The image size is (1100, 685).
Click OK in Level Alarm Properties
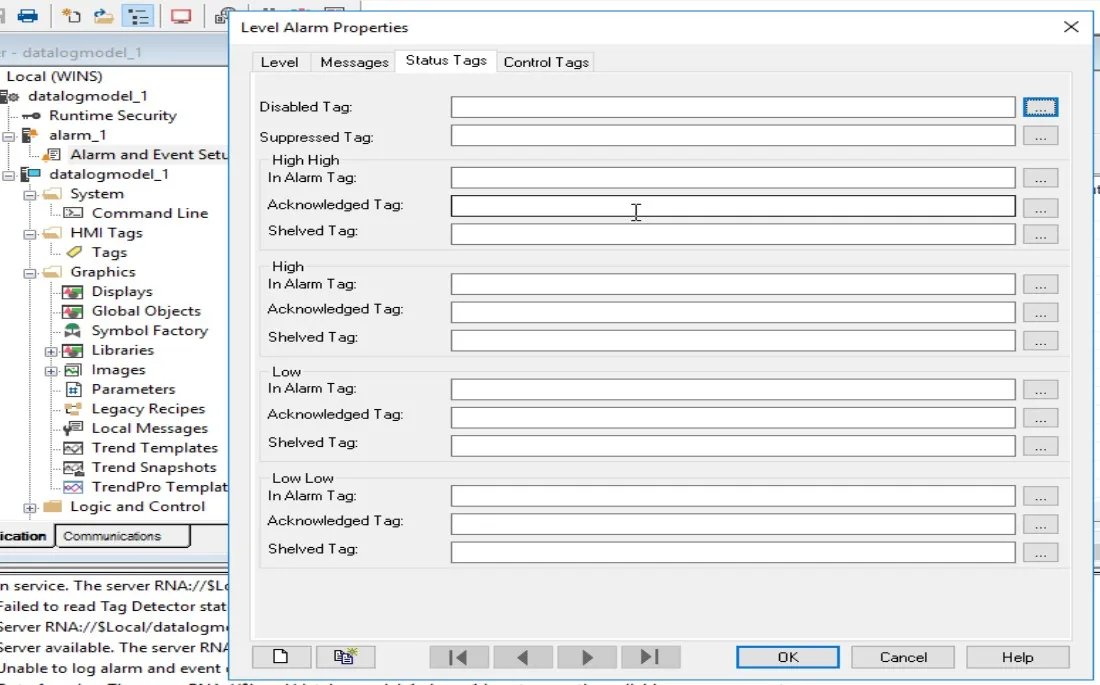(x=788, y=657)
